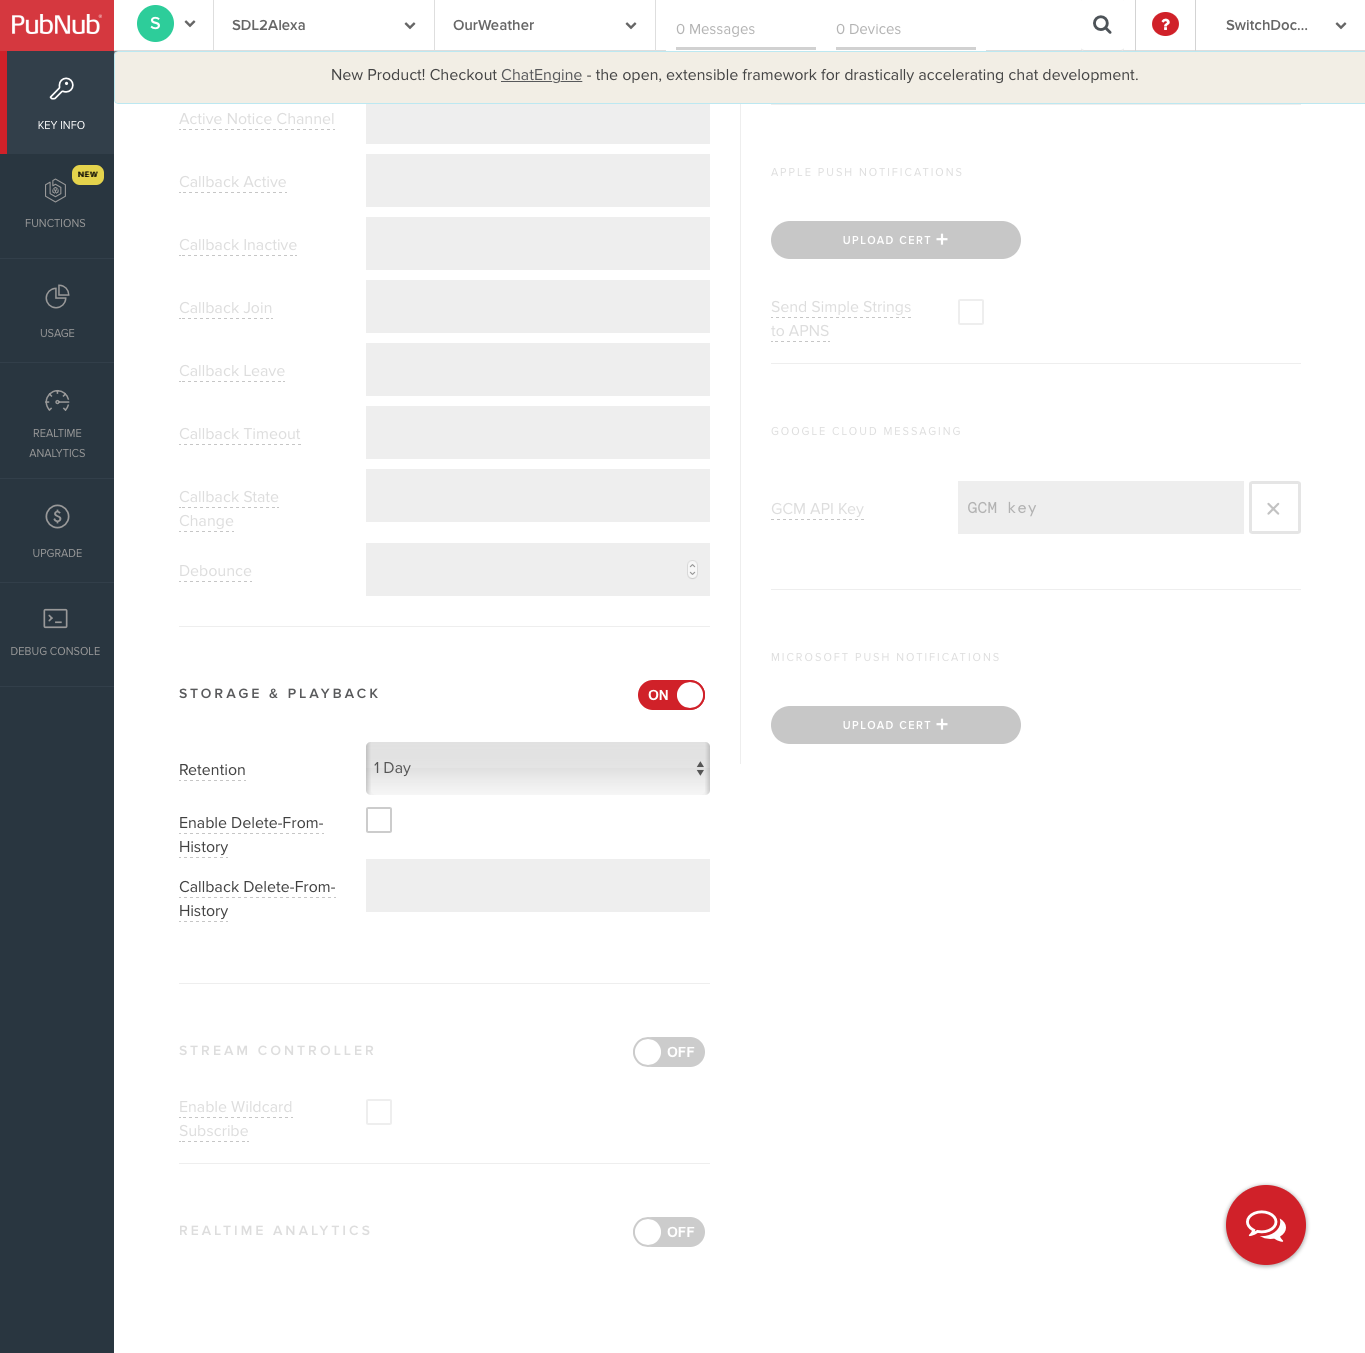This screenshot has width=1365, height=1353.
Task: Enable the Stream Controller toggle
Action: (x=668, y=1052)
